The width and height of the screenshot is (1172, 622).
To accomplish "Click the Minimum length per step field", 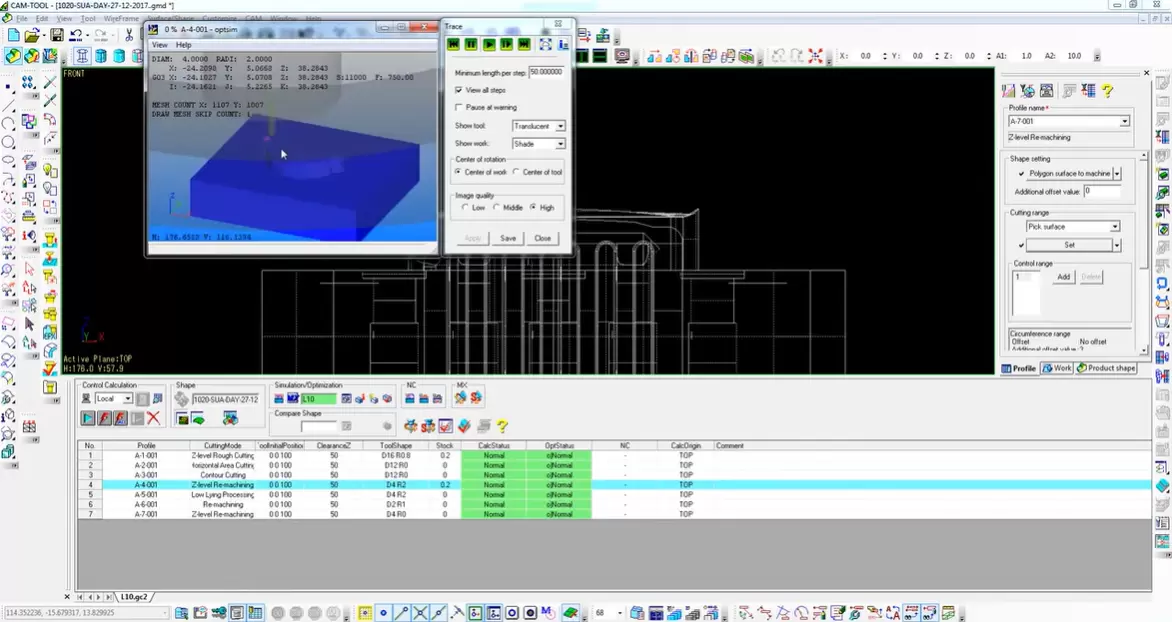I will pyautogui.click(x=546, y=72).
